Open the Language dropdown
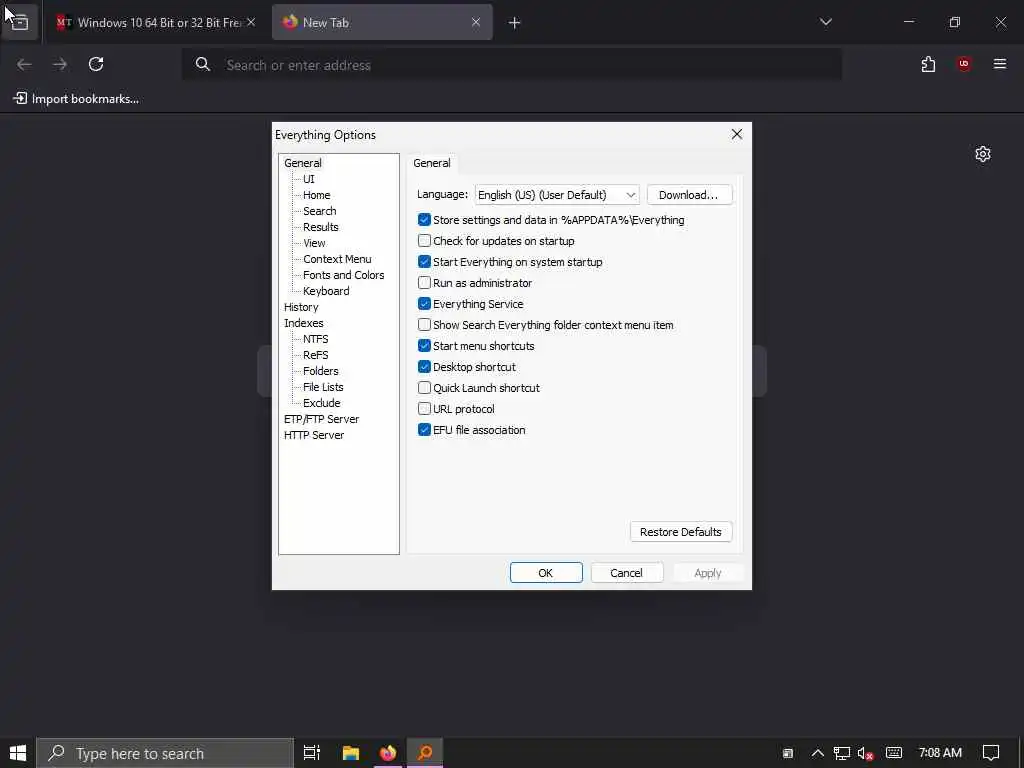 (x=557, y=195)
